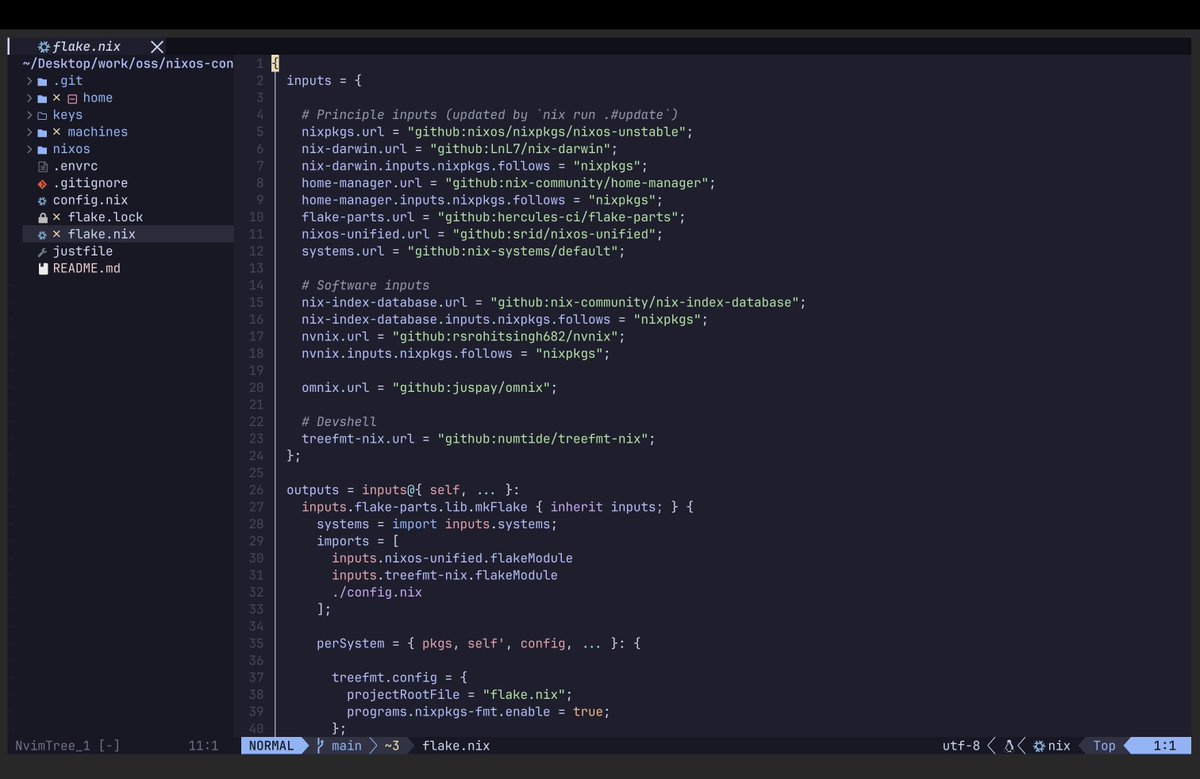Open the .git folder entry
The image size is (1200, 779).
(68, 81)
